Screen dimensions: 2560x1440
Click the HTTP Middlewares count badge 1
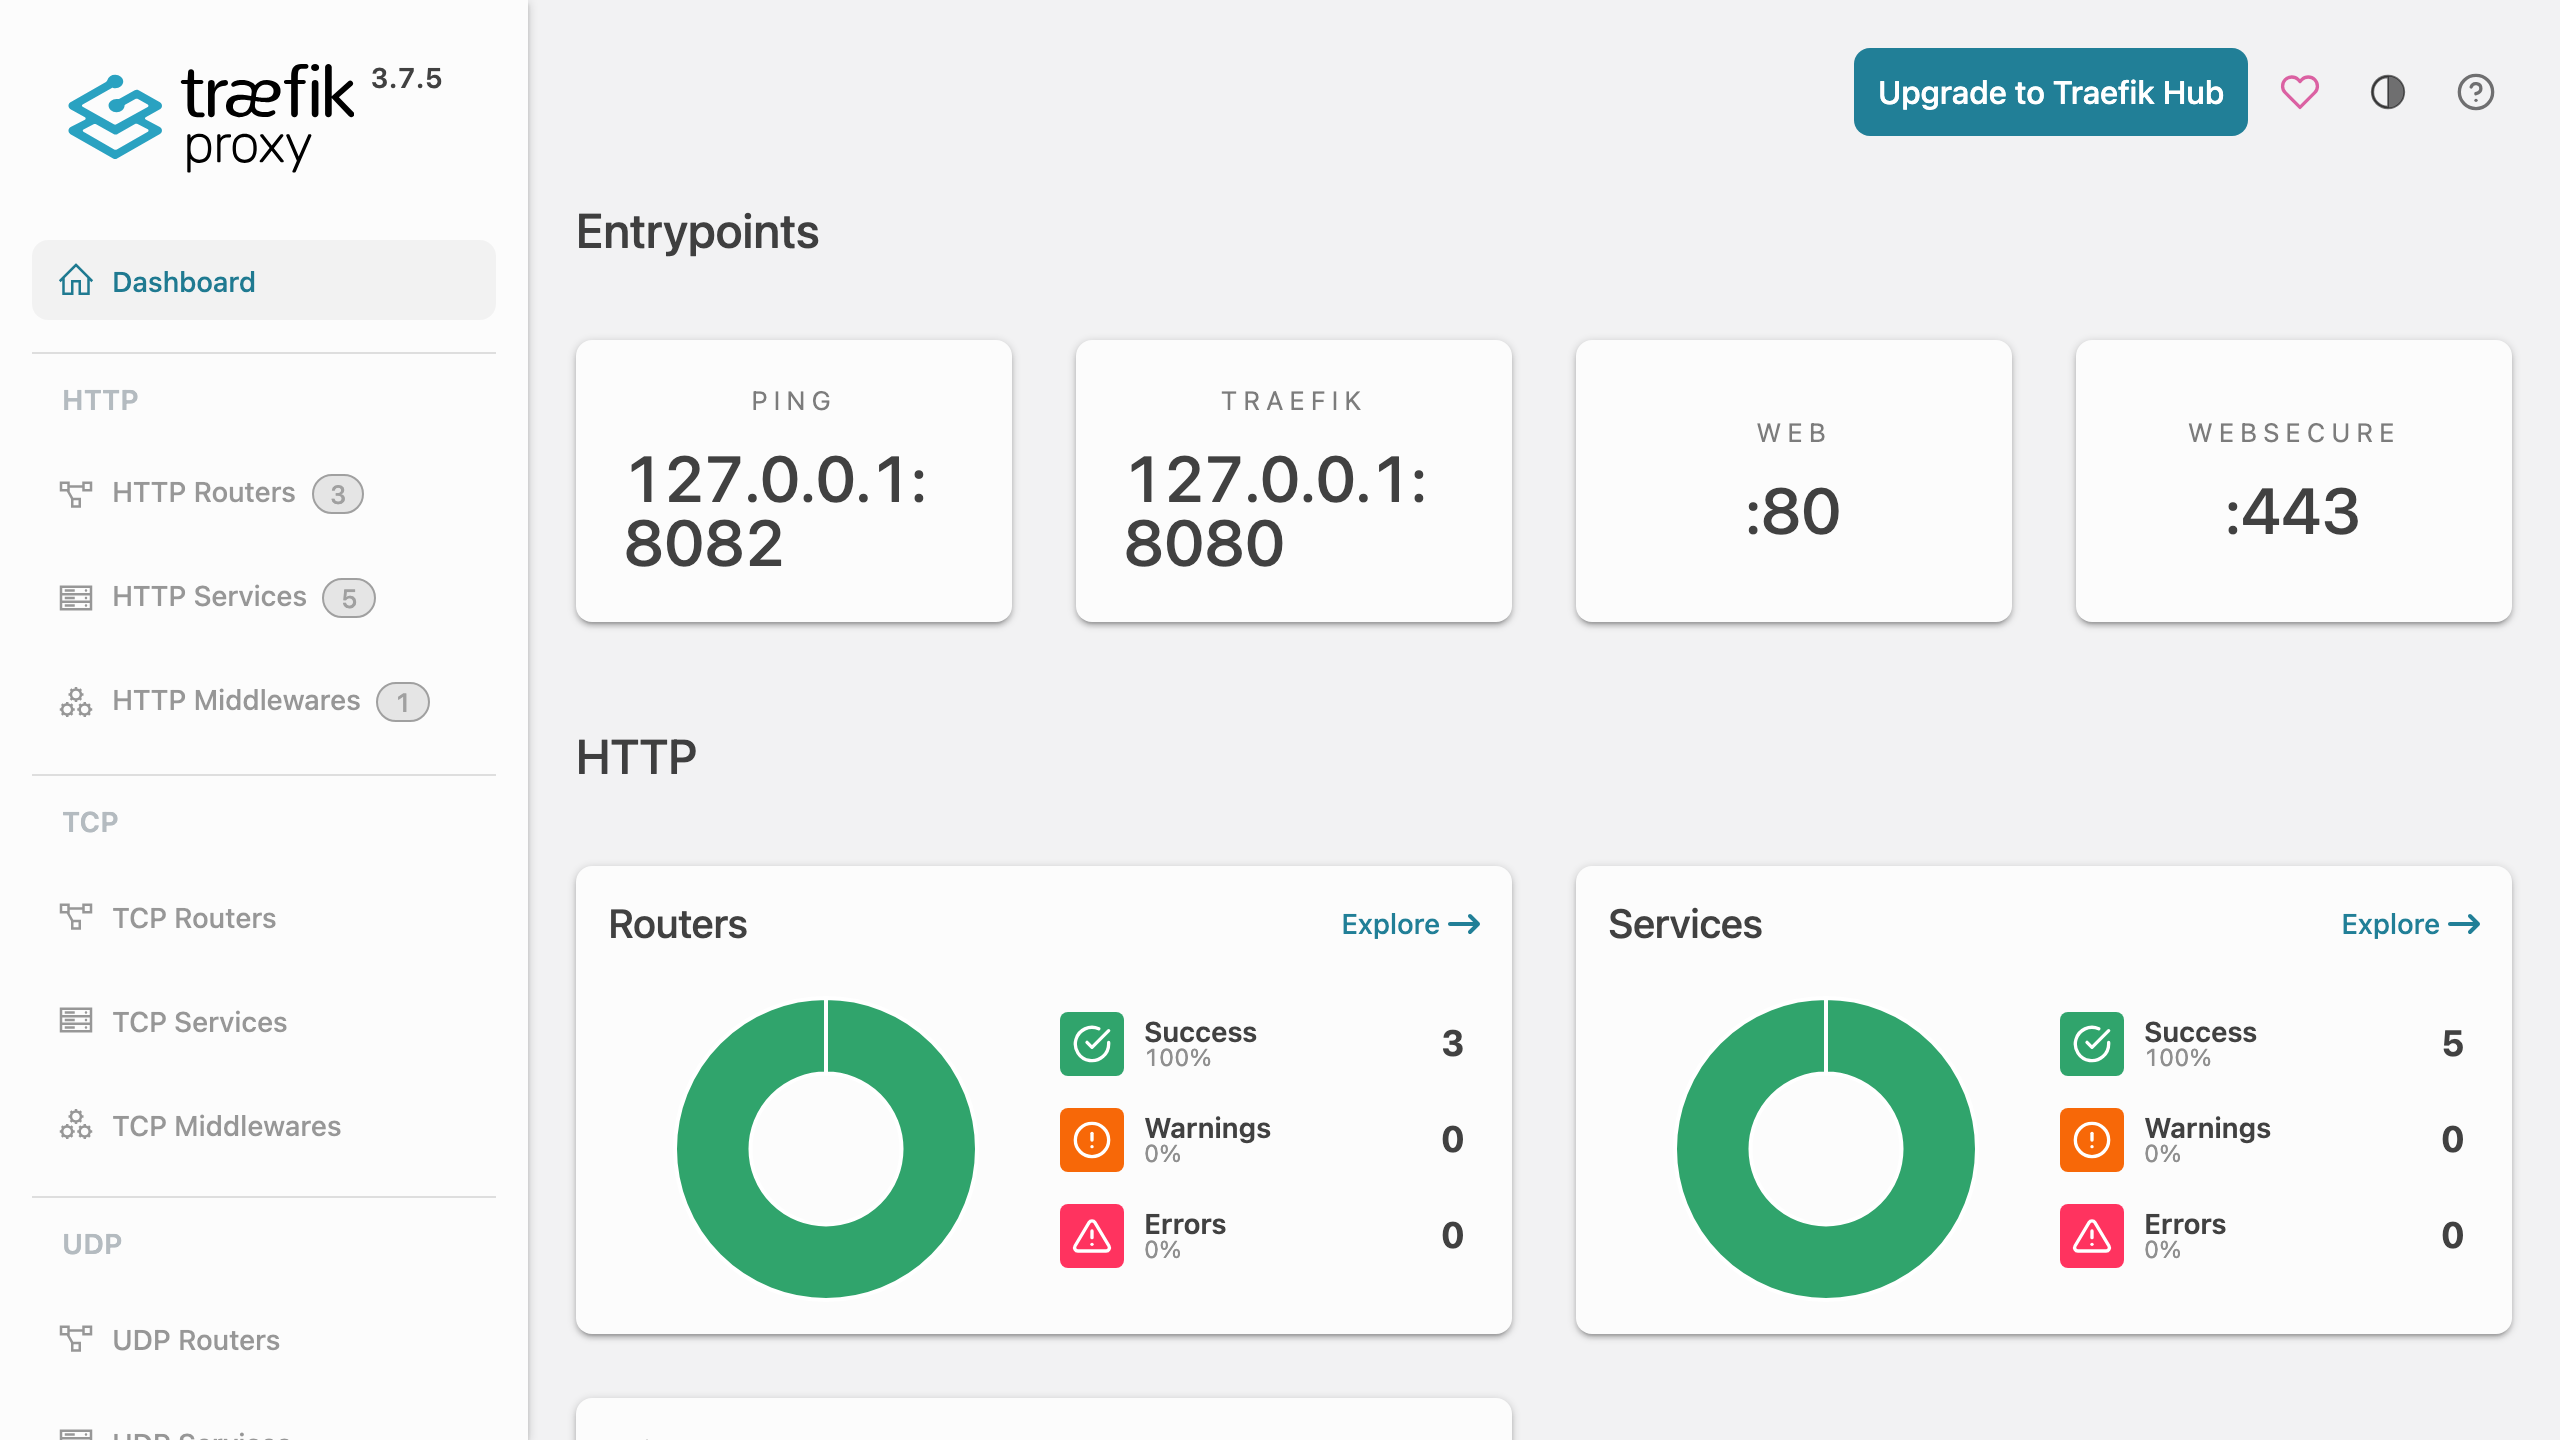click(403, 702)
